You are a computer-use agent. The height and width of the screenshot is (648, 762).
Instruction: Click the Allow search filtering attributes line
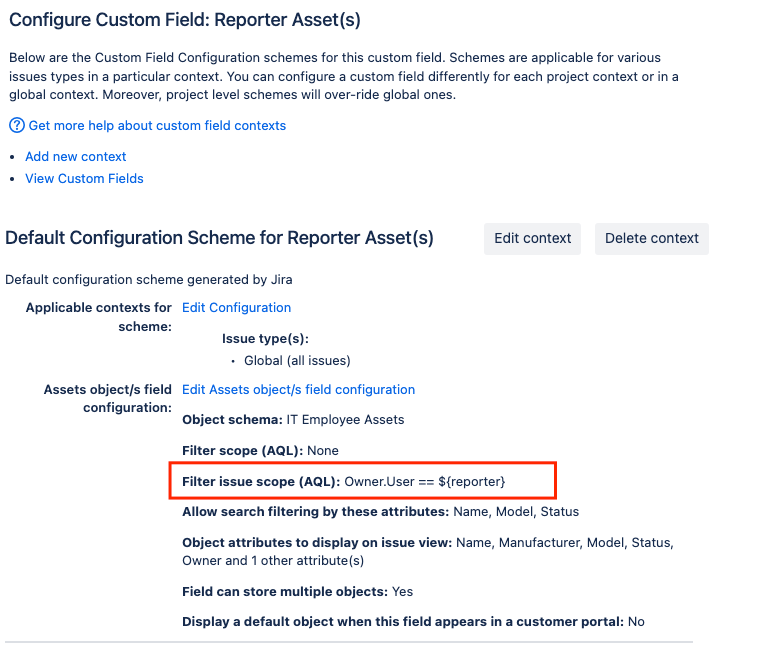381,512
